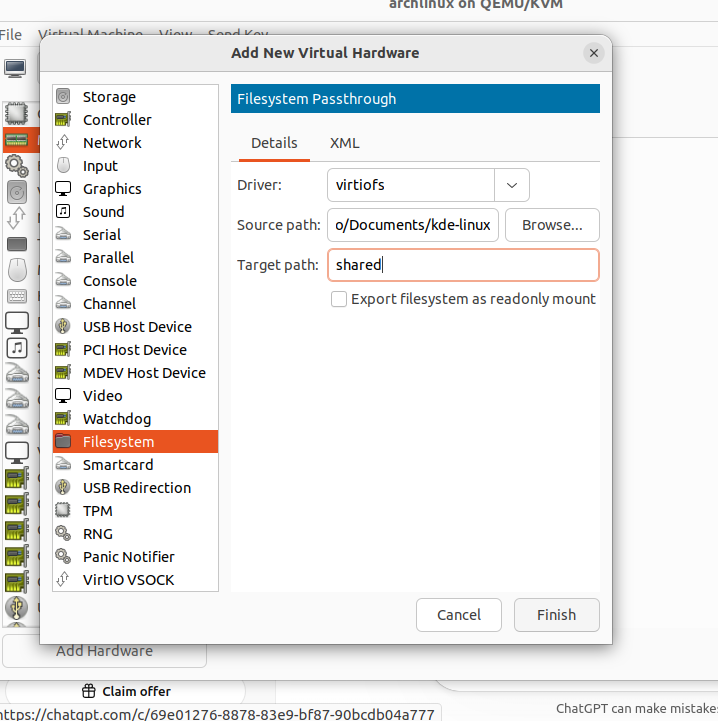Select VirtIO VSOCK in hardware list
Viewport: 718px width, 721px height.
pyautogui.click(x=129, y=580)
